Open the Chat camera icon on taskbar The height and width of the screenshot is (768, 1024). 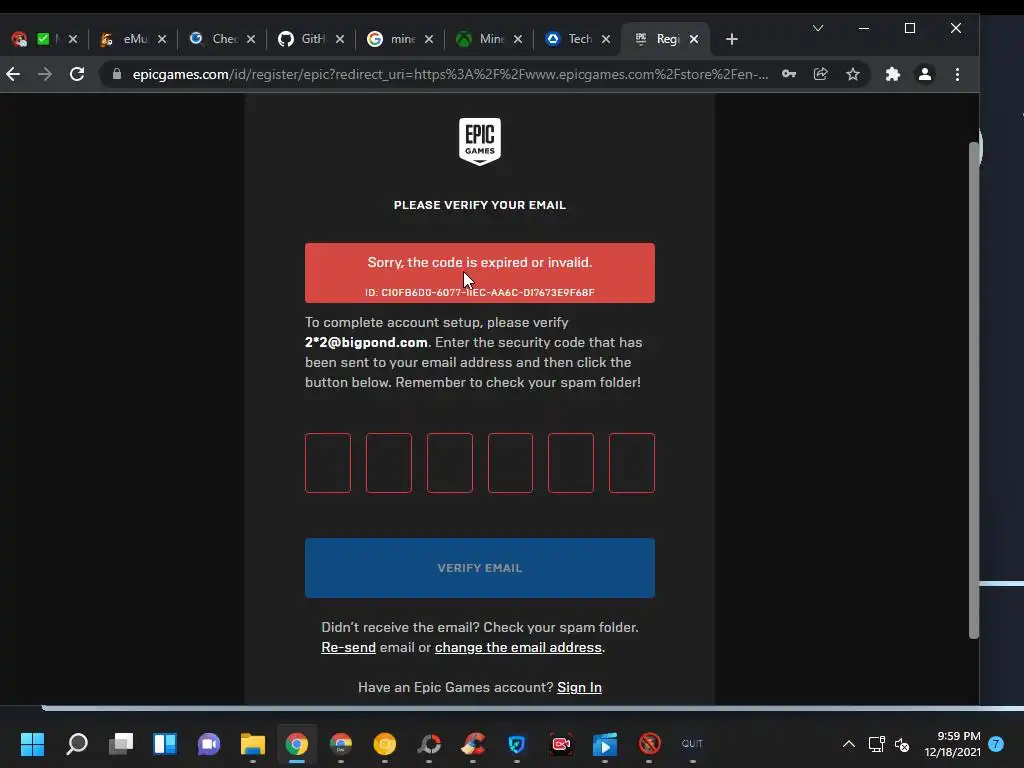click(209, 743)
